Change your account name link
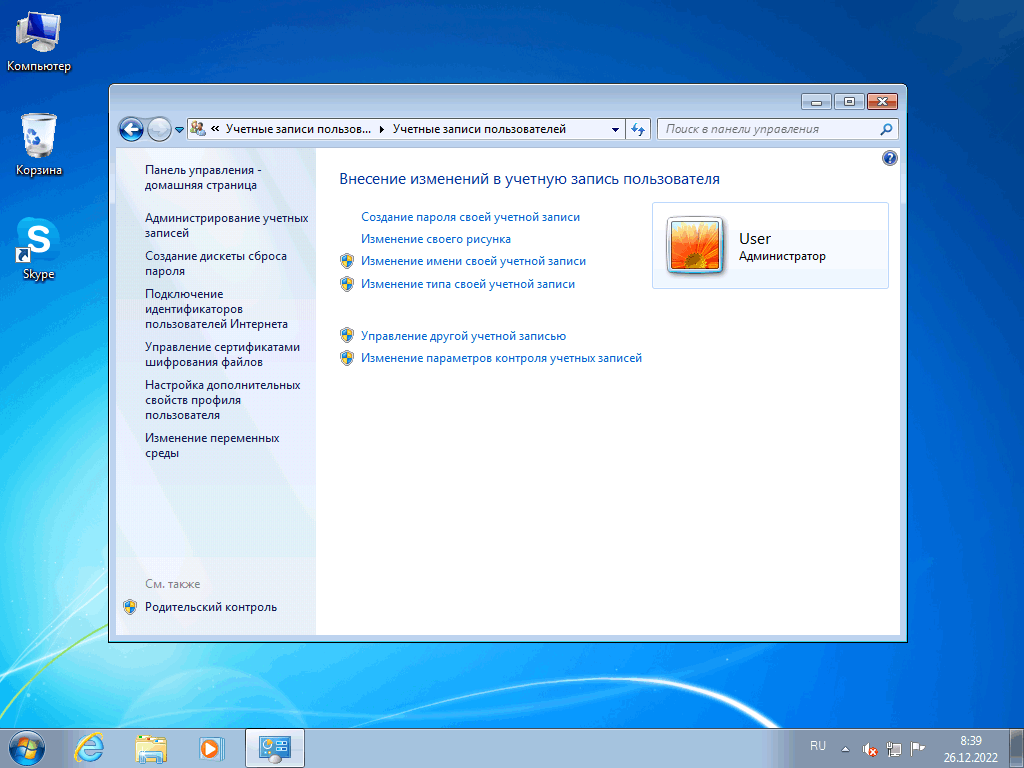Screen dimensions: 1024x768 tap(473, 261)
